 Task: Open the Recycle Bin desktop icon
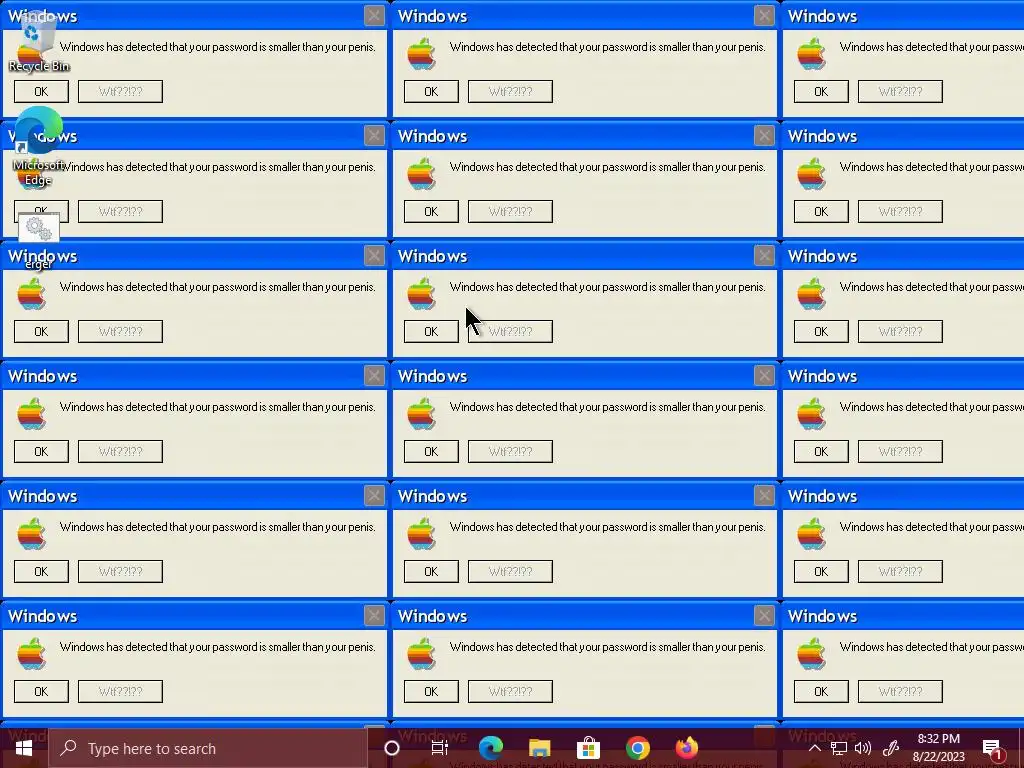click(39, 40)
